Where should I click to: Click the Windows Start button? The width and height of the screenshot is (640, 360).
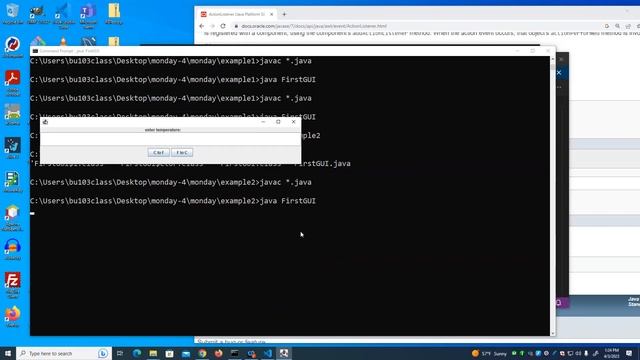(8, 353)
